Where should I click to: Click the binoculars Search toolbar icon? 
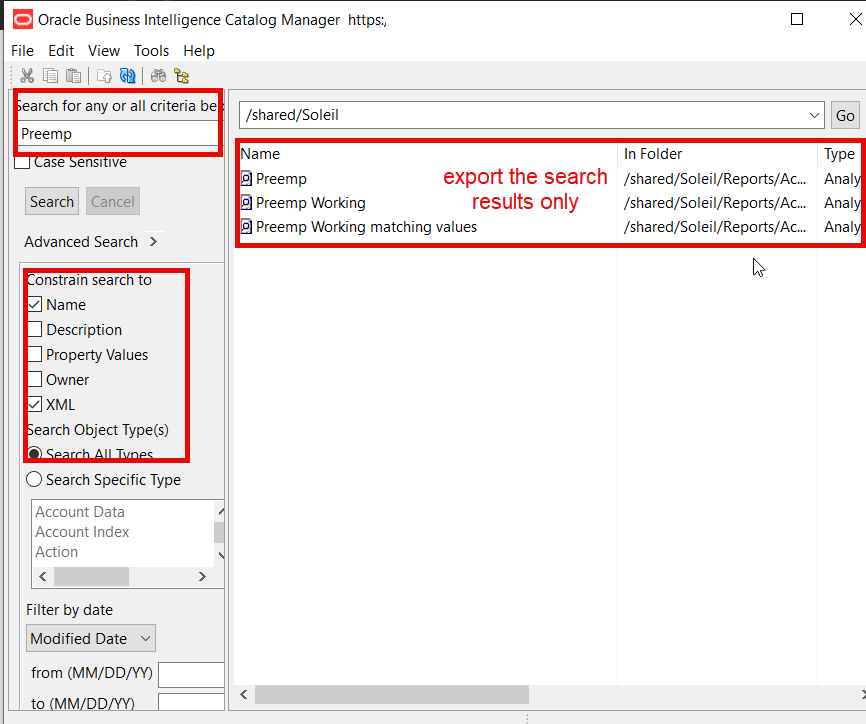click(x=159, y=76)
